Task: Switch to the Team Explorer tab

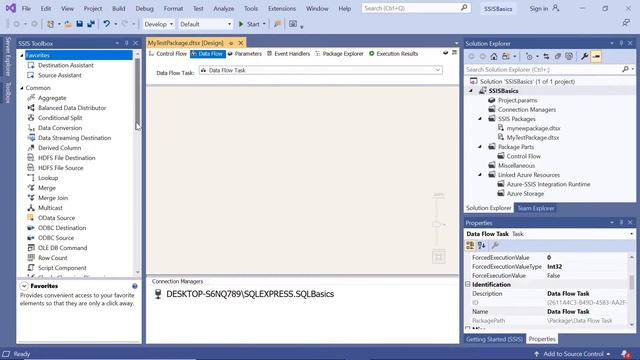Action: point(536,208)
